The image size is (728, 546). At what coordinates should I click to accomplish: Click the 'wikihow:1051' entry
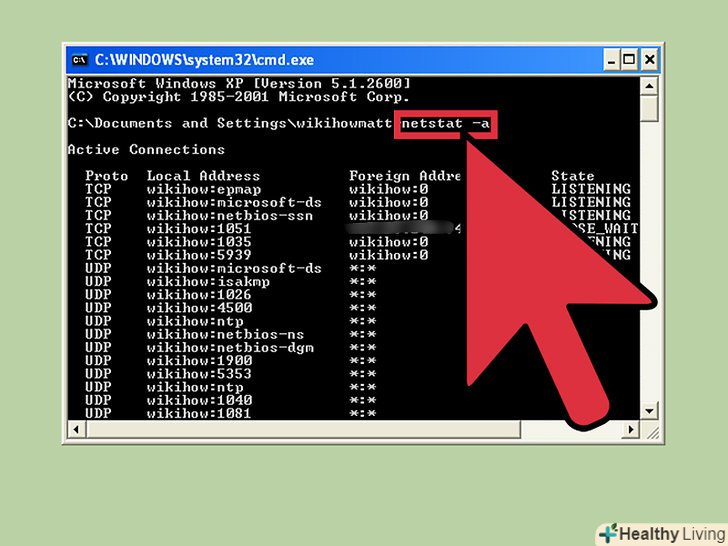coord(199,229)
